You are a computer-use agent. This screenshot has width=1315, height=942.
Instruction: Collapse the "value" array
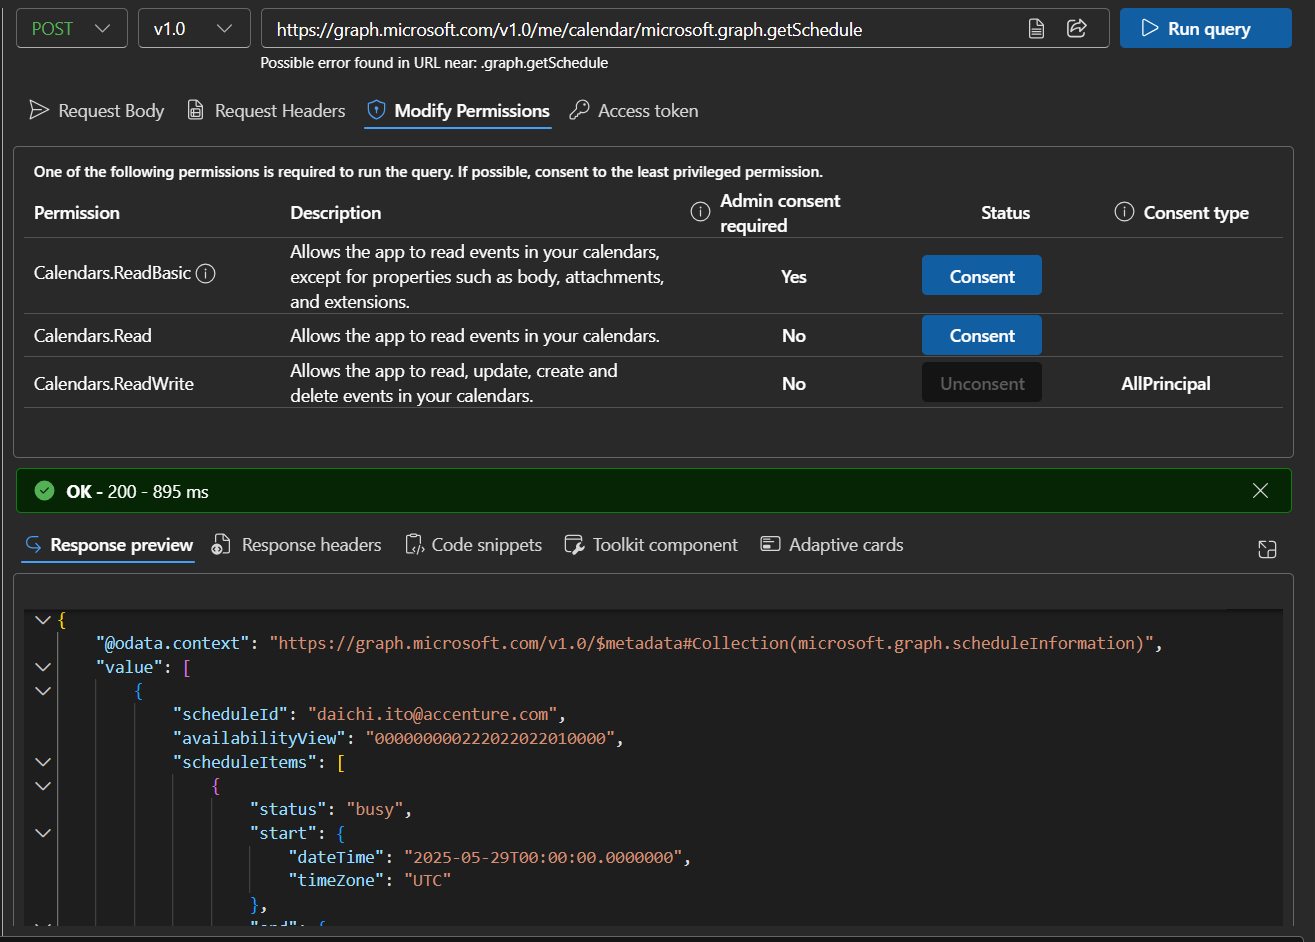pyautogui.click(x=42, y=667)
